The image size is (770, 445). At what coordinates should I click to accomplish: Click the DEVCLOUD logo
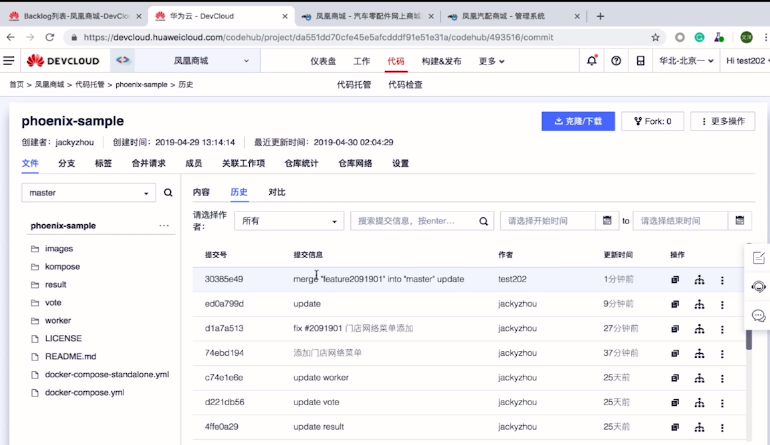point(63,61)
